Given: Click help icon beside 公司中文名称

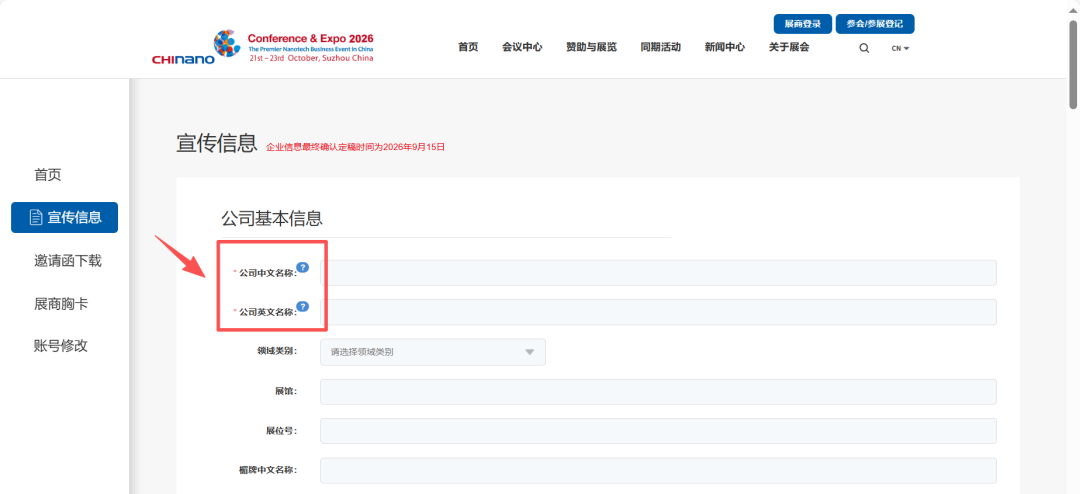Looking at the screenshot, I should pyautogui.click(x=303, y=267).
